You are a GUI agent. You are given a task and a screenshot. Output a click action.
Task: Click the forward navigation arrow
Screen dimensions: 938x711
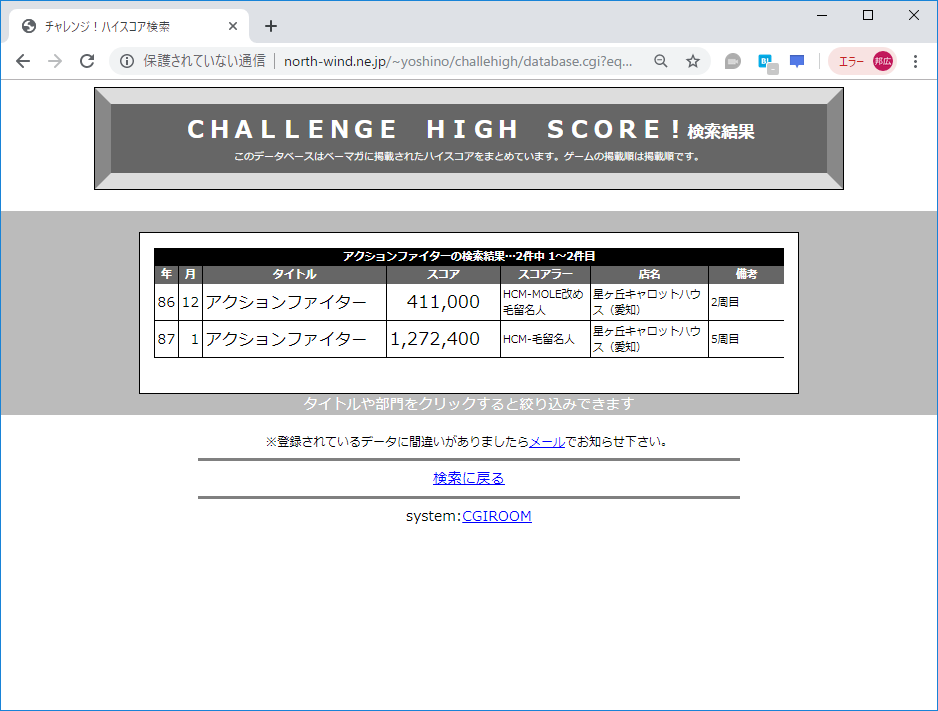pos(55,61)
